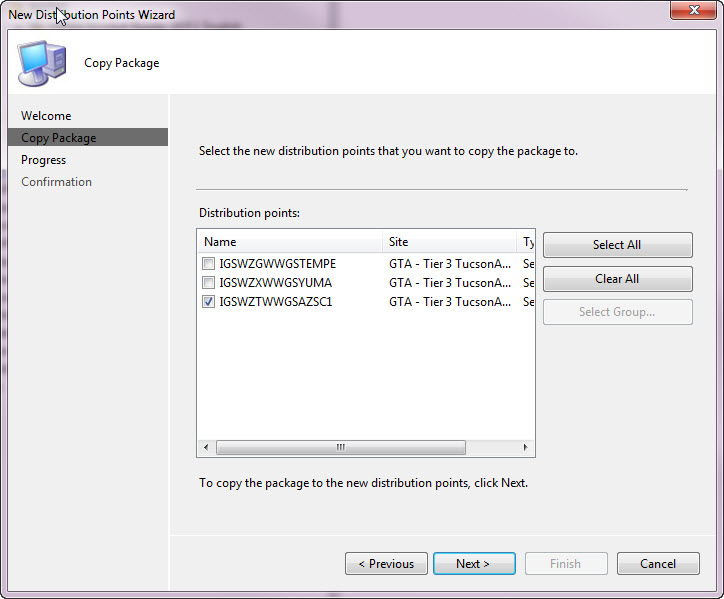Click the Select All button
724x599 pixels.
(x=617, y=245)
